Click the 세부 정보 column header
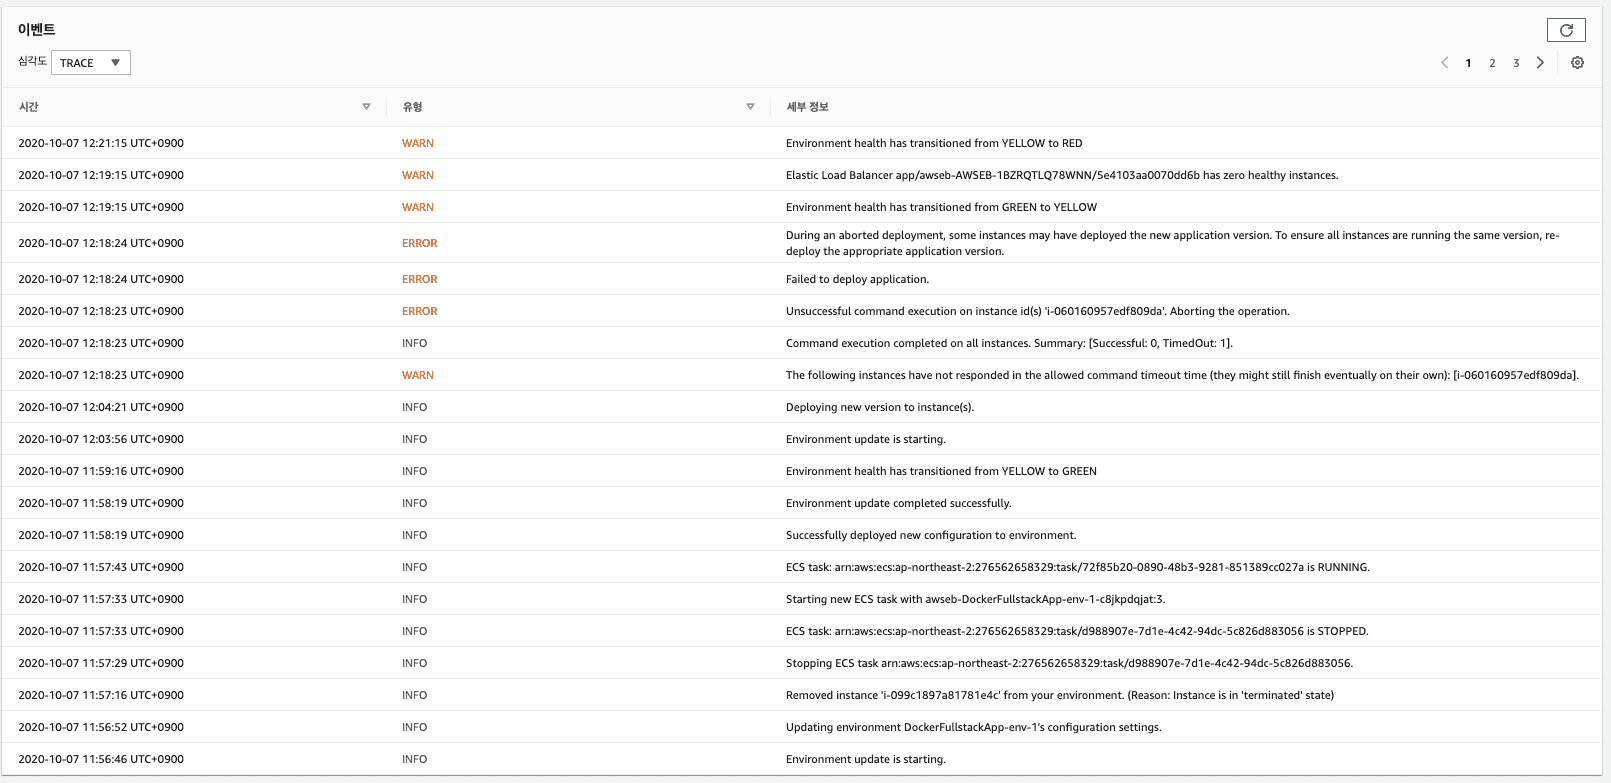Screen dimensions: 1611x783 coord(807,107)
